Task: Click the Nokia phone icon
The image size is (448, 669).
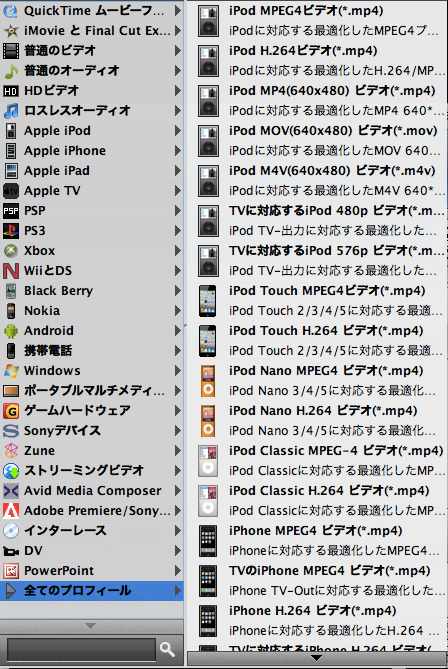Action: [x=10, y=311]
